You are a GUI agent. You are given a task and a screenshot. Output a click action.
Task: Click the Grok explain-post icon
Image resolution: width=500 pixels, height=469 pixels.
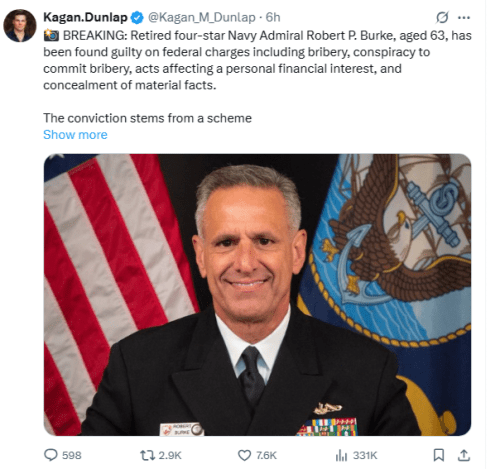442,17
